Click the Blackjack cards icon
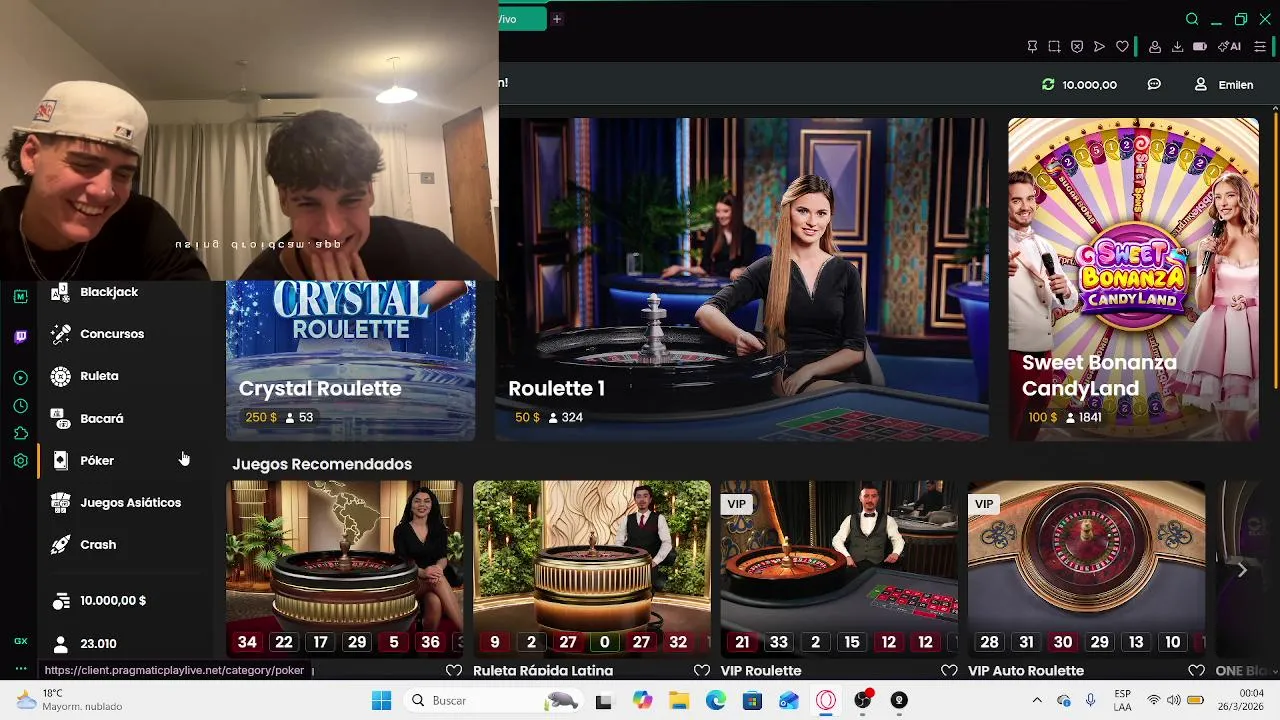1280x720 pixels. tap(60, 292)
